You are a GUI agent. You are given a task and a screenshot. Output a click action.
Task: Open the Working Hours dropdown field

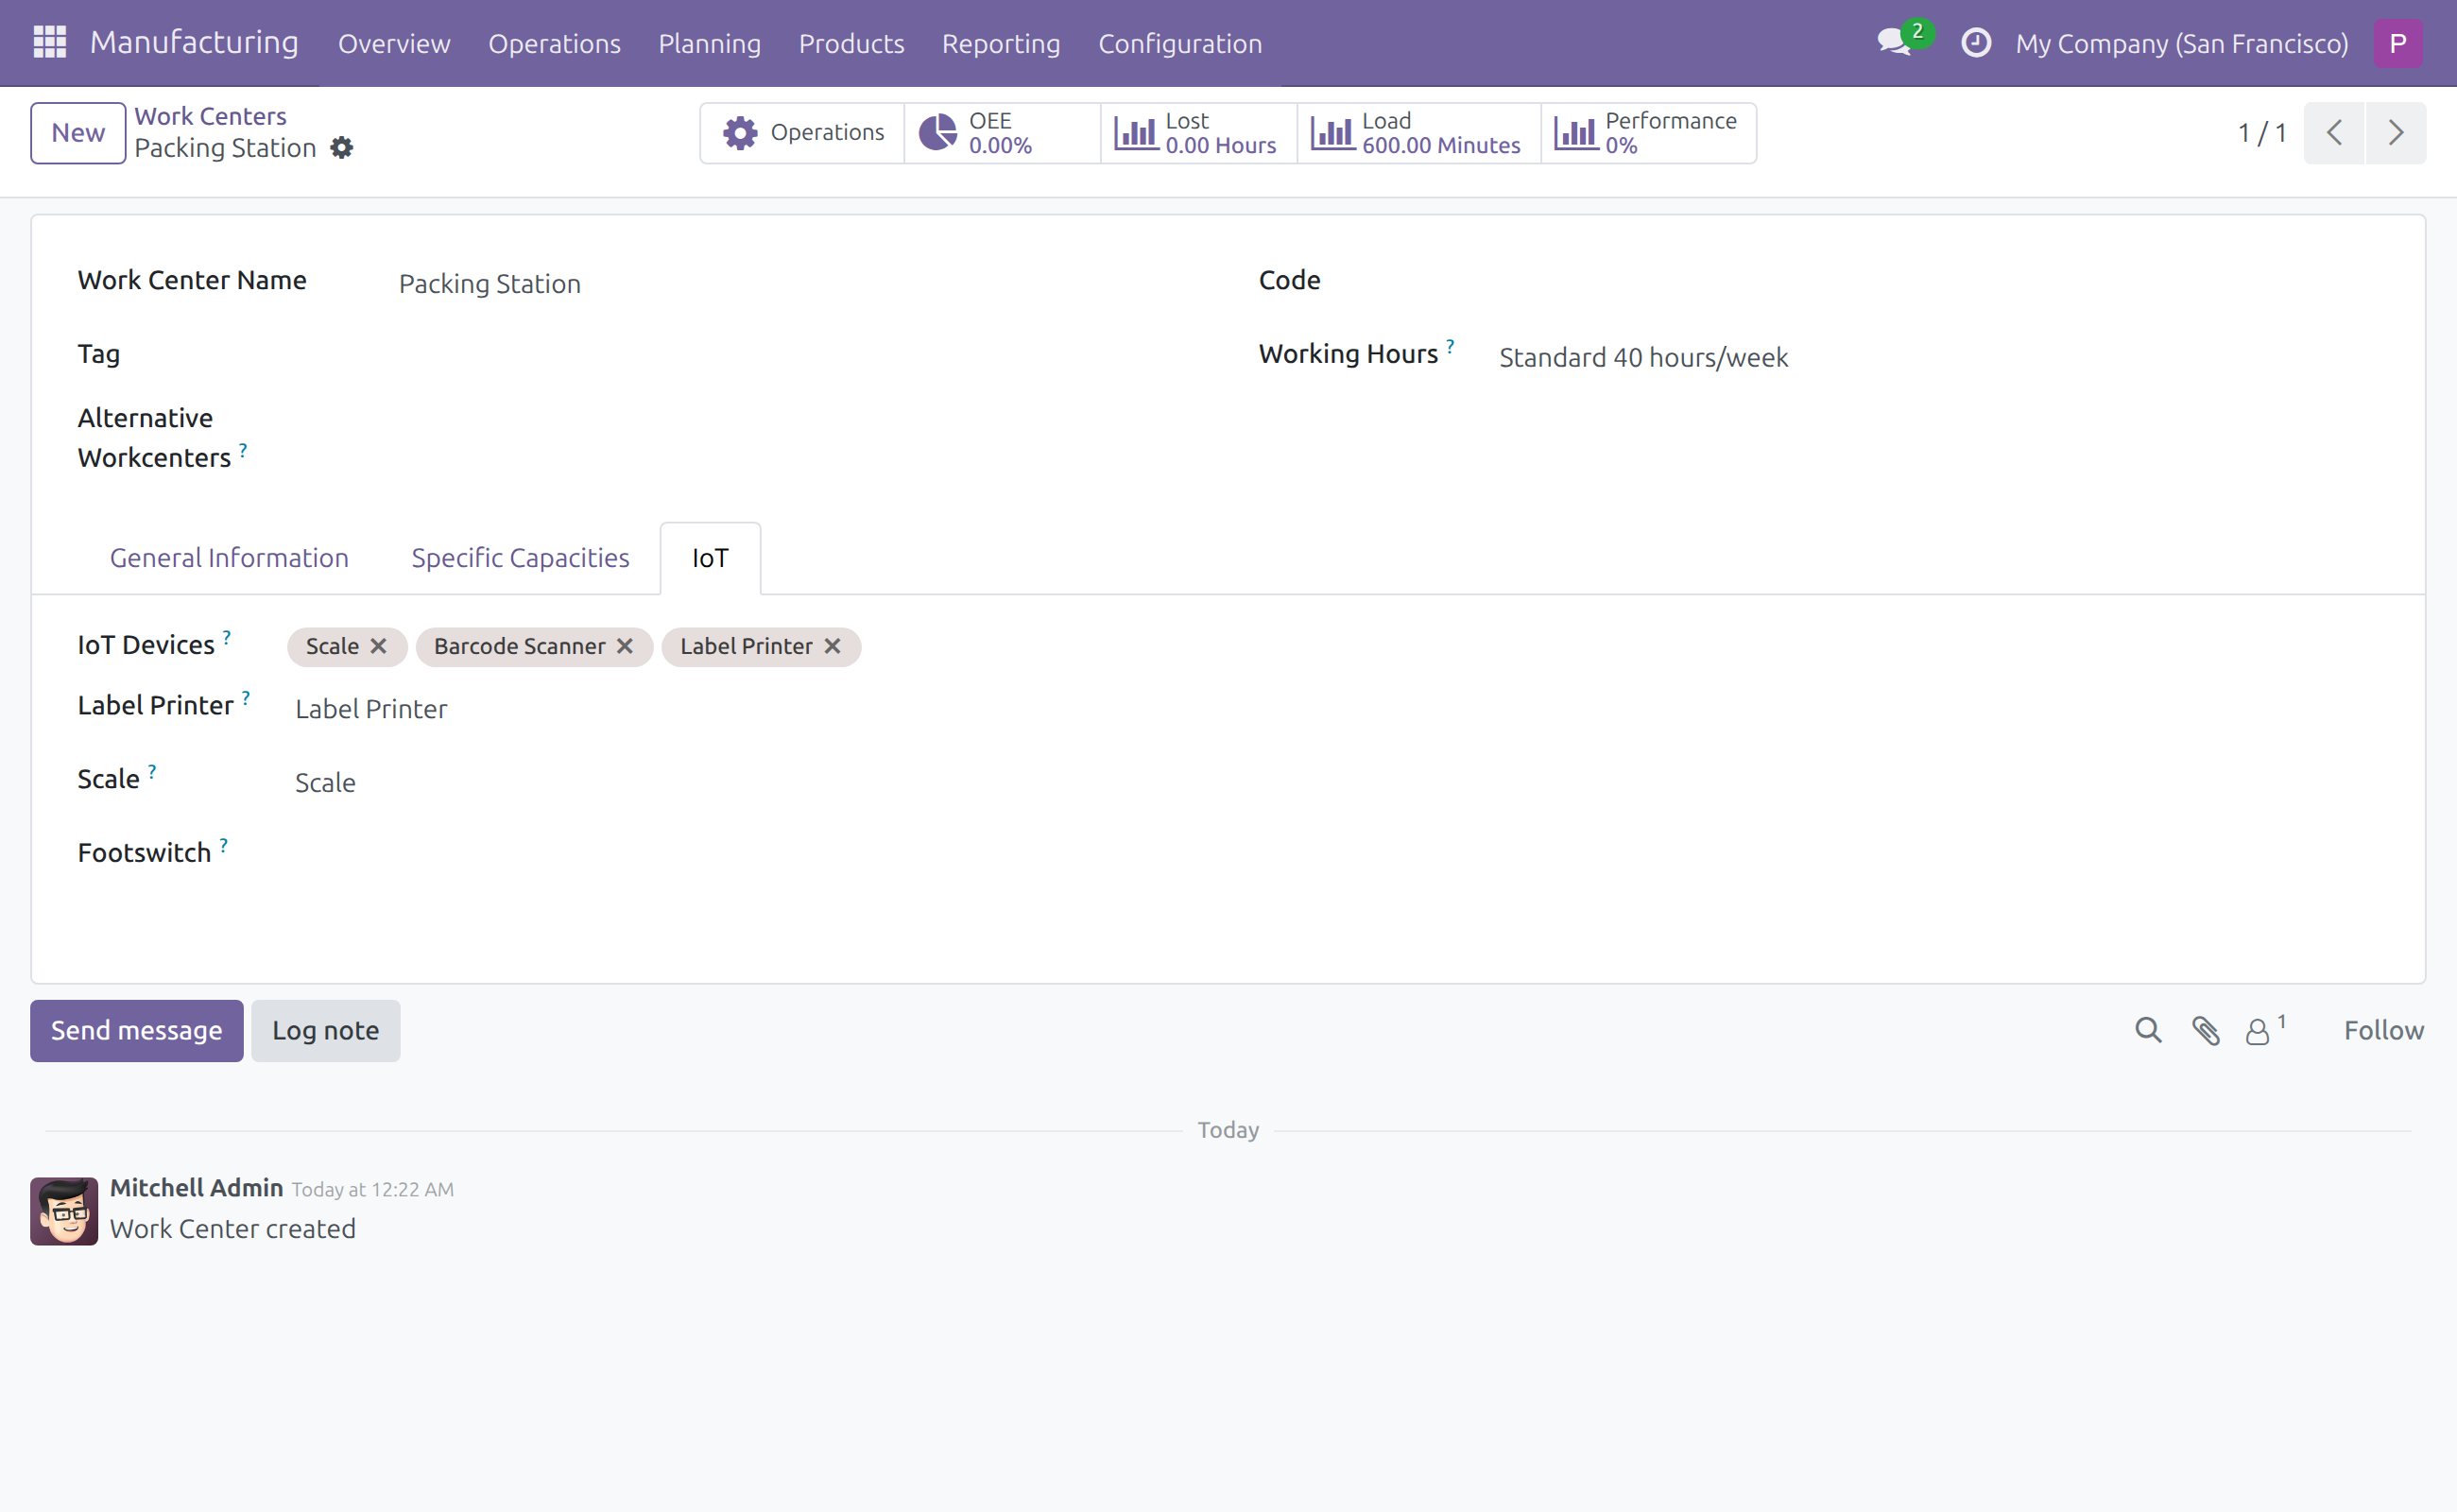pyautogui.click(x=1938, y=357)
